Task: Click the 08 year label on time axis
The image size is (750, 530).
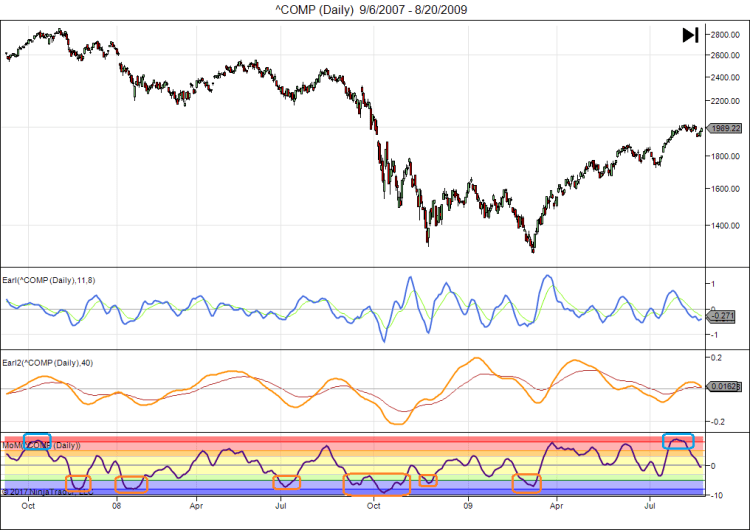Action: pyautogui.click(x=117, y=506)
